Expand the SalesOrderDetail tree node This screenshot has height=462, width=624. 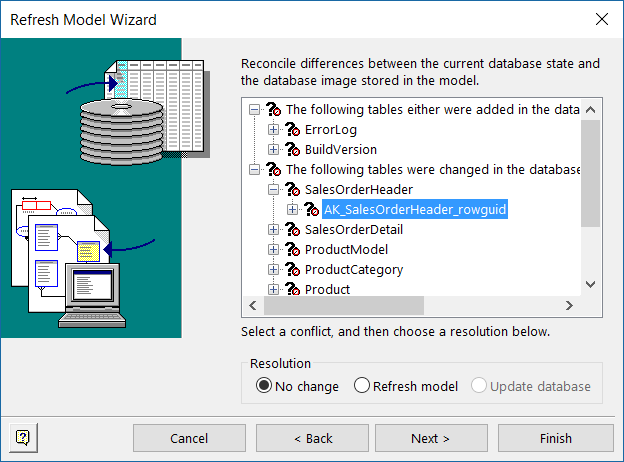coord(273,230)
